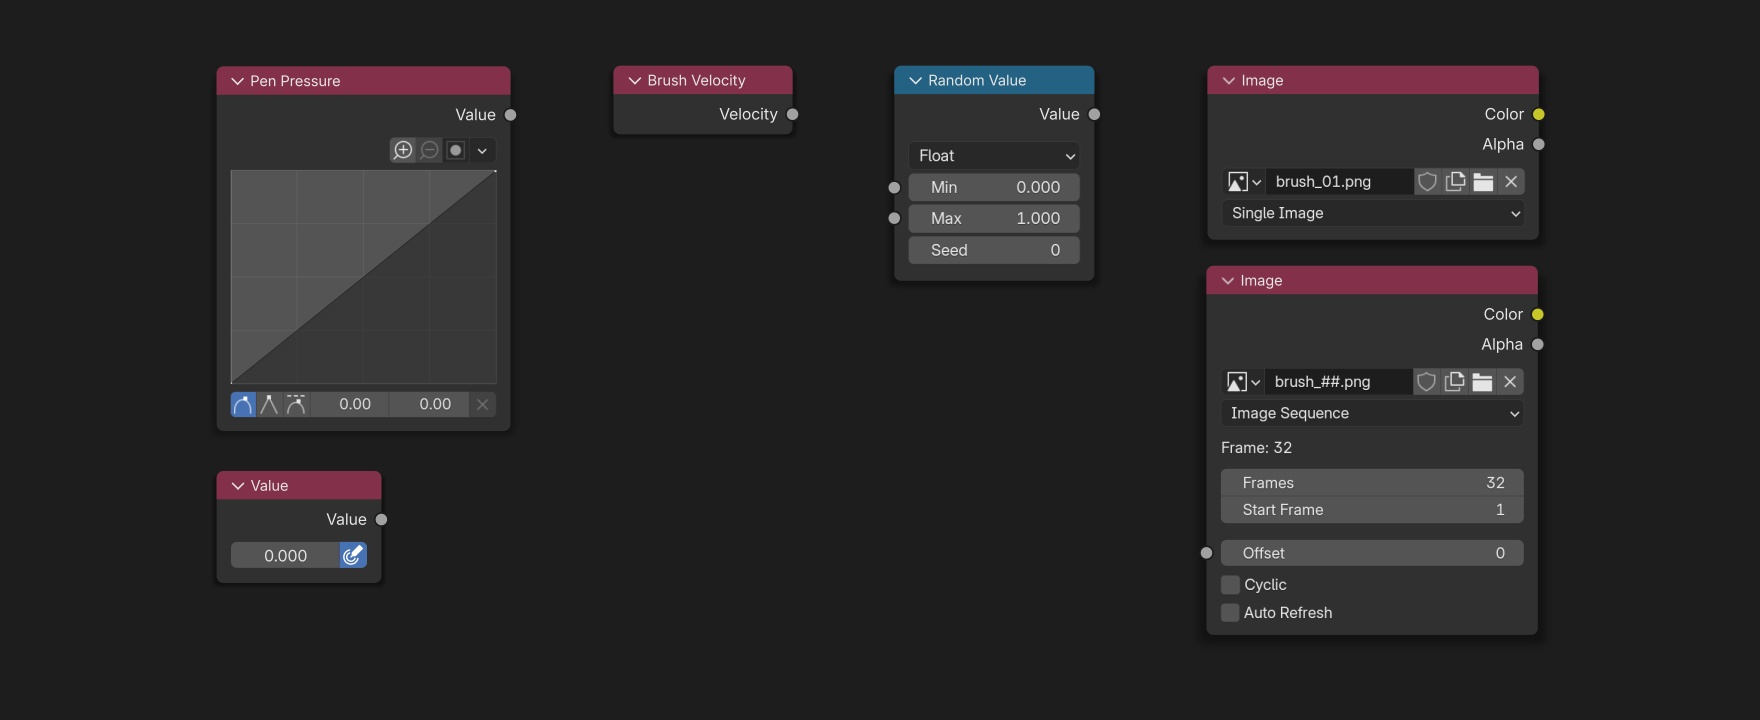The image size is (1760, 720).
Task: Collapse the brush_01.png Image node
Action: [1228, 80]
